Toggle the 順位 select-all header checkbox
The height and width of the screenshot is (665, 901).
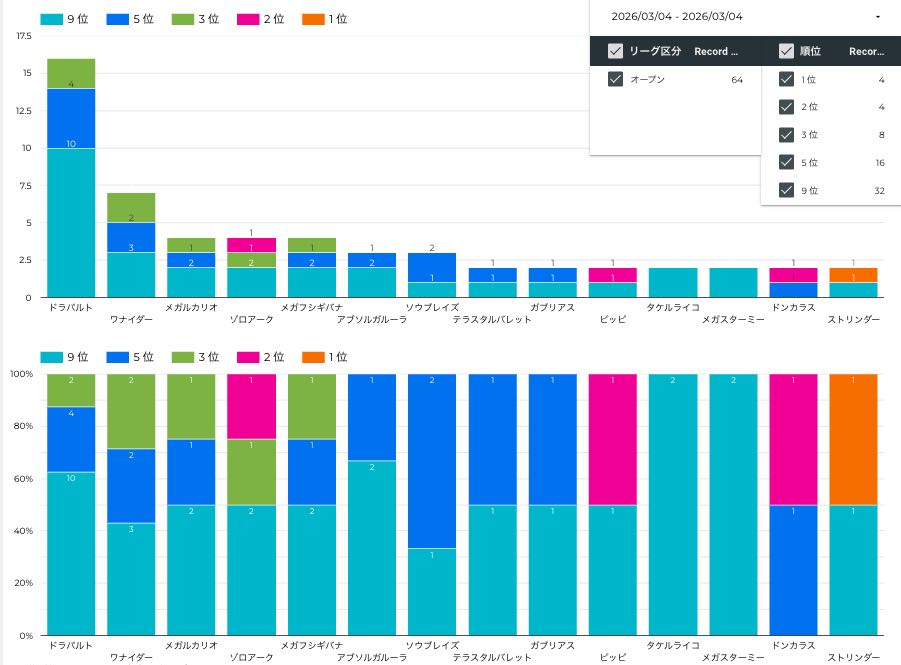click(x=787, y=51)
